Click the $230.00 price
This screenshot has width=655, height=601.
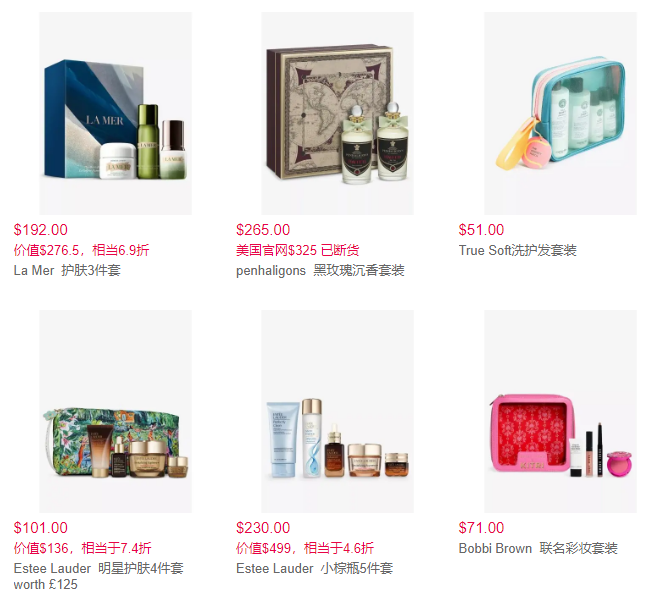[x=263, y=527]
